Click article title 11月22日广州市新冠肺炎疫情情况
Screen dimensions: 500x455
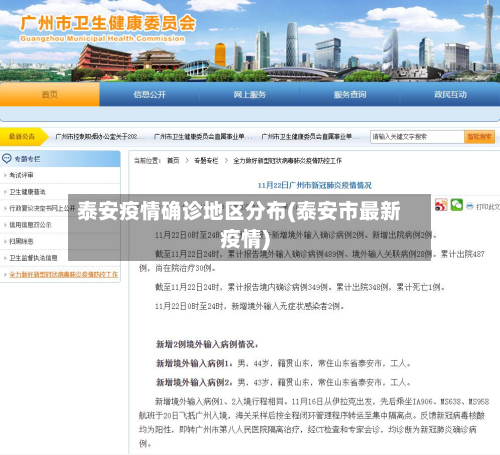315,185
